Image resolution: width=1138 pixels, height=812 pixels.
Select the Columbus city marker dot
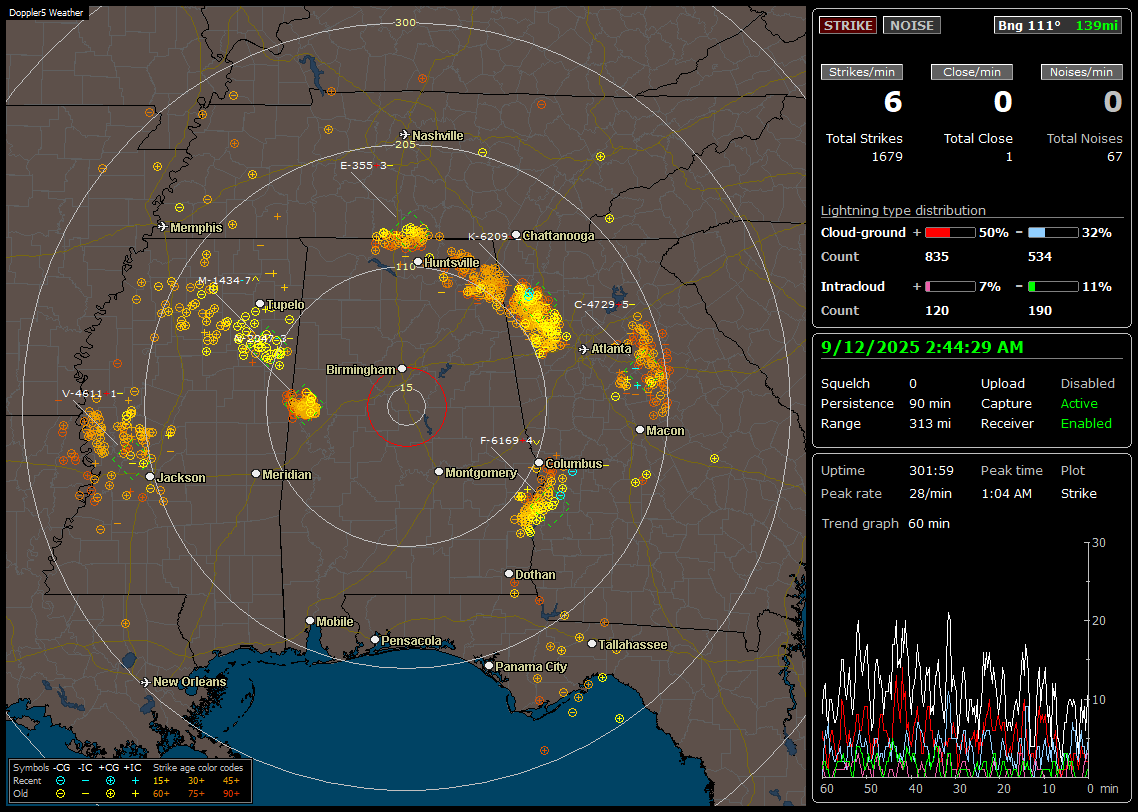point(539,463)
